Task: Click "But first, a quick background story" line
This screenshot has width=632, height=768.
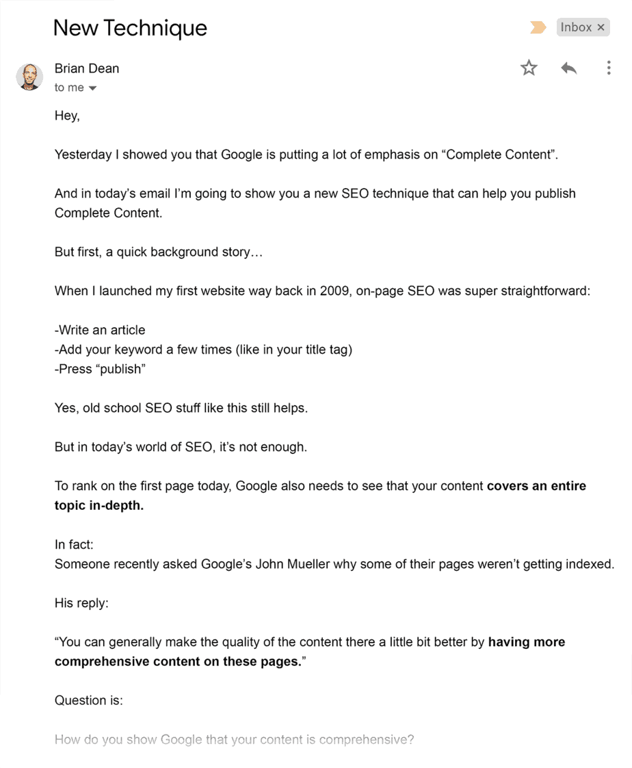Action: pos(158,252)
